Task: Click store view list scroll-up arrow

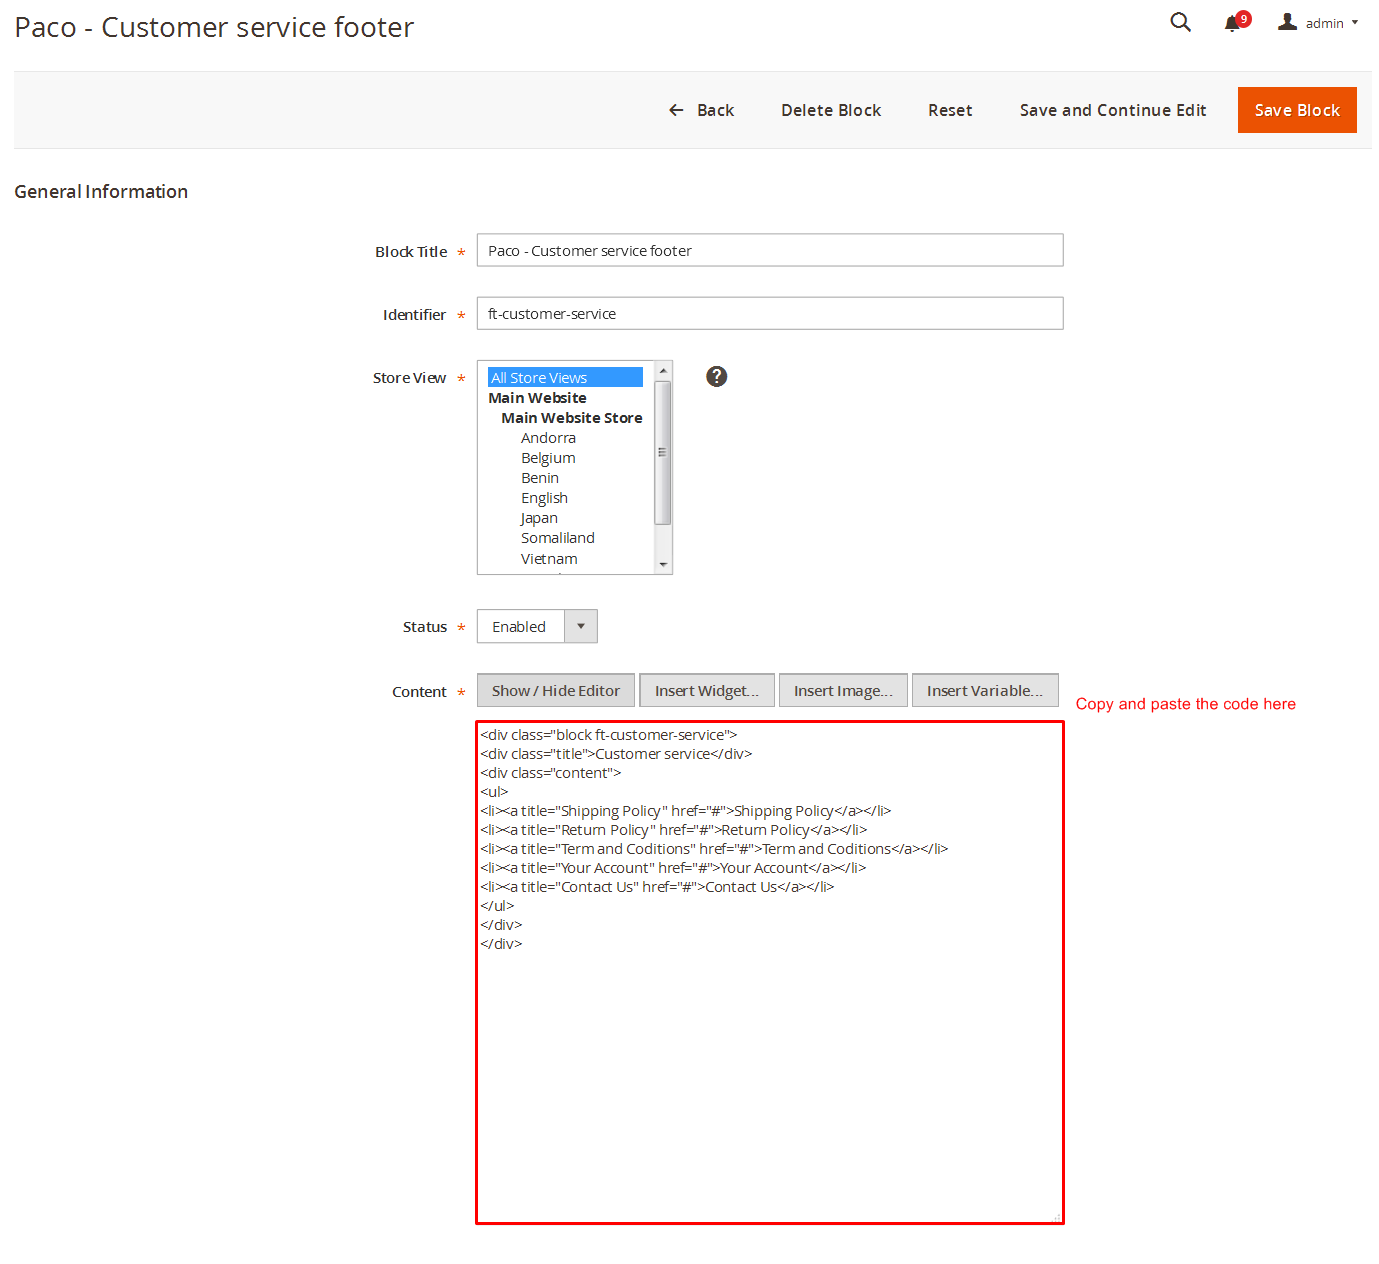Action: [663, 371]
